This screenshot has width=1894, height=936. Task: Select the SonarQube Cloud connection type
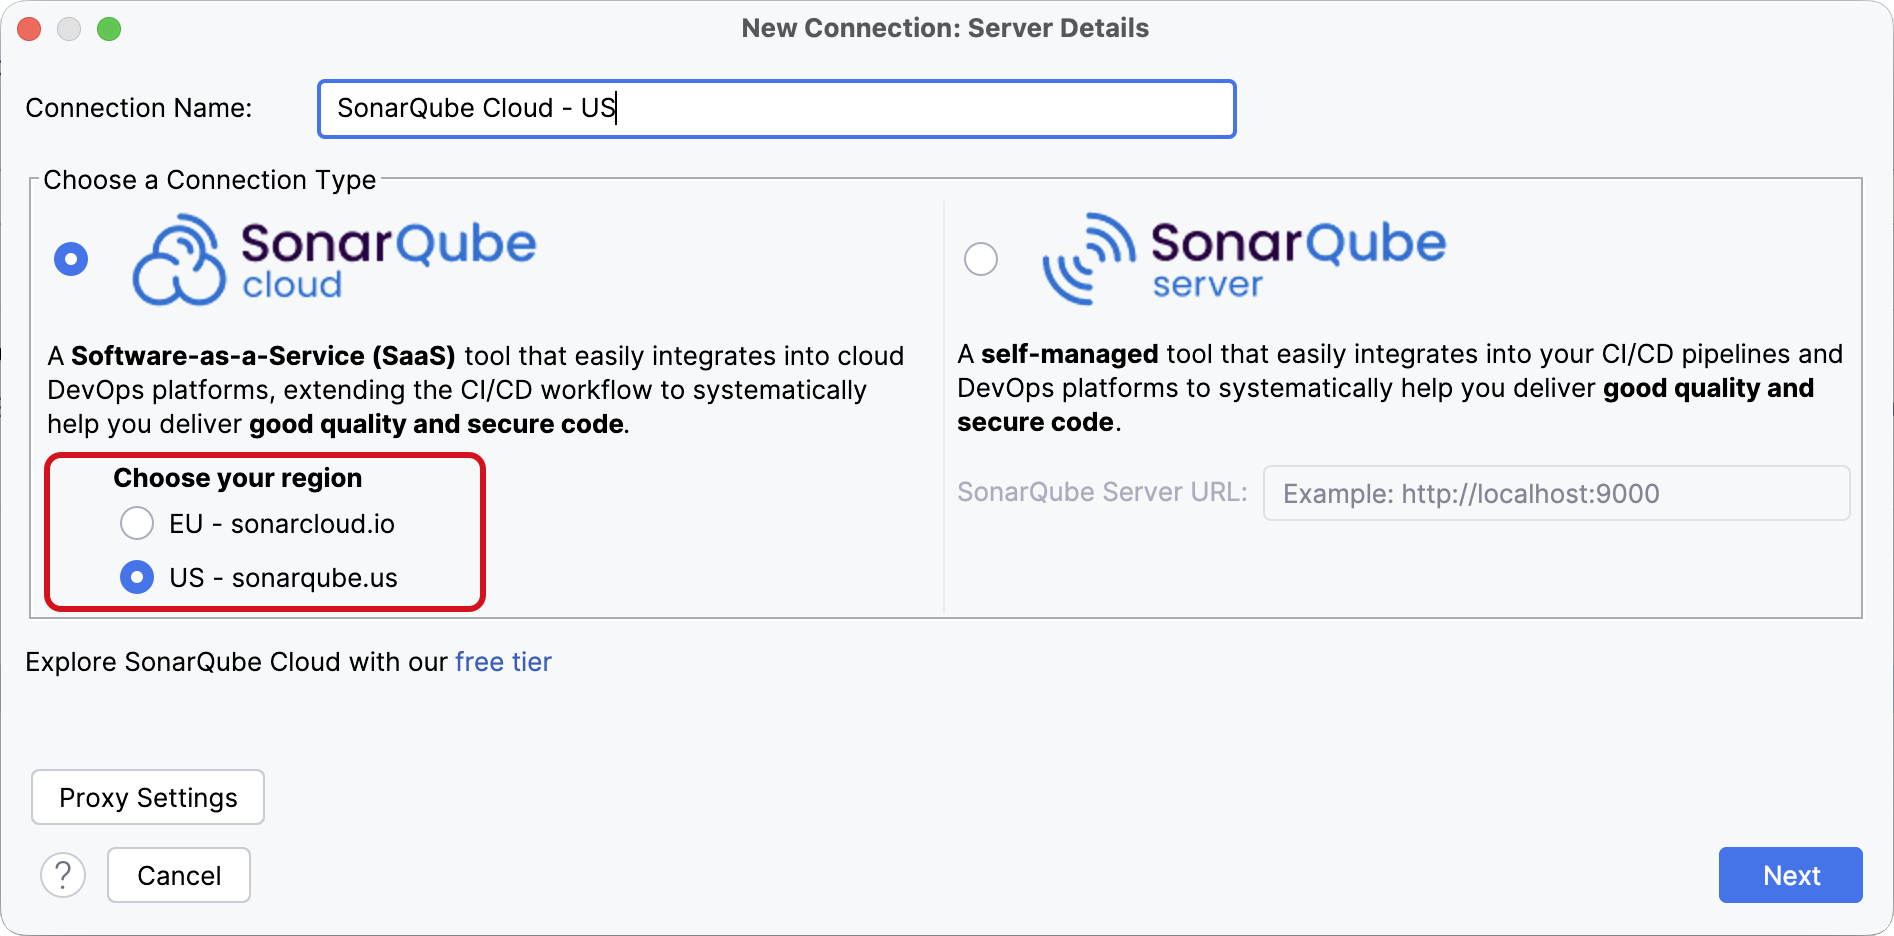(x=70, y=258)
